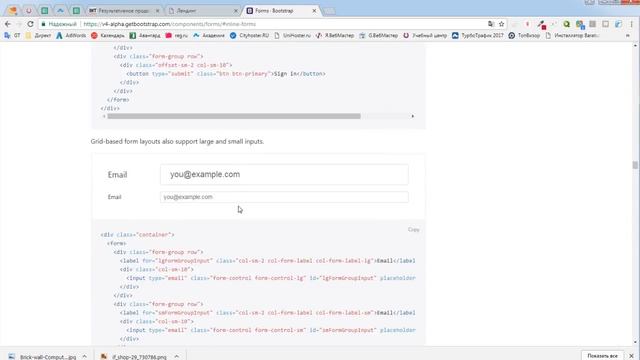Viewport: 640px width, 360px height.
Task: Open the reg.ru bookmark
Action: tap(177, 36)
